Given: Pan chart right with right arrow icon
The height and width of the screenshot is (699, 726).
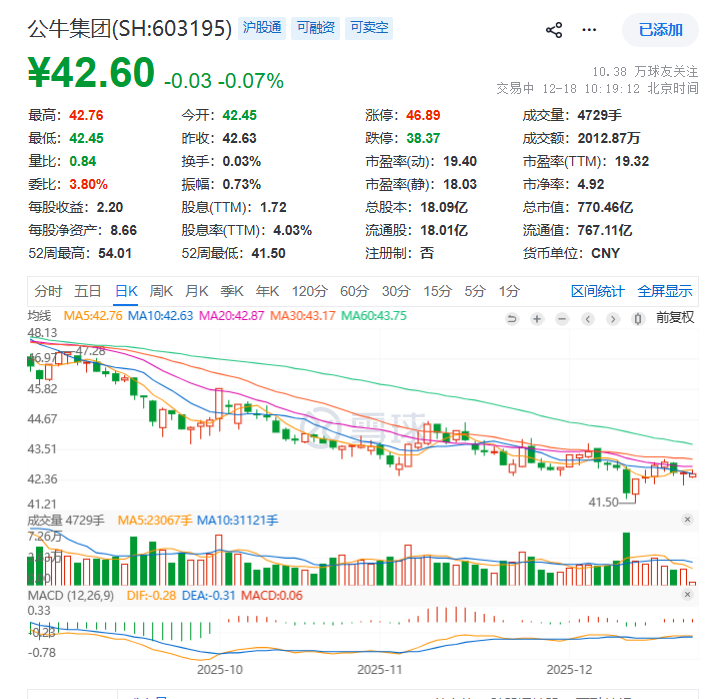Looking at the screenshot, I should pyautogui.click(x=613, y=318).
